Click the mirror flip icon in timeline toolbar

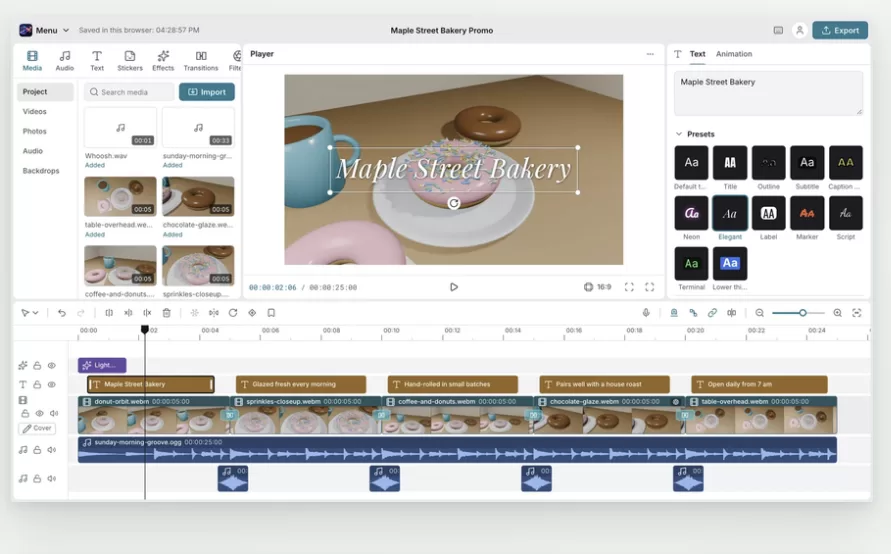click(x=214, y=313)
